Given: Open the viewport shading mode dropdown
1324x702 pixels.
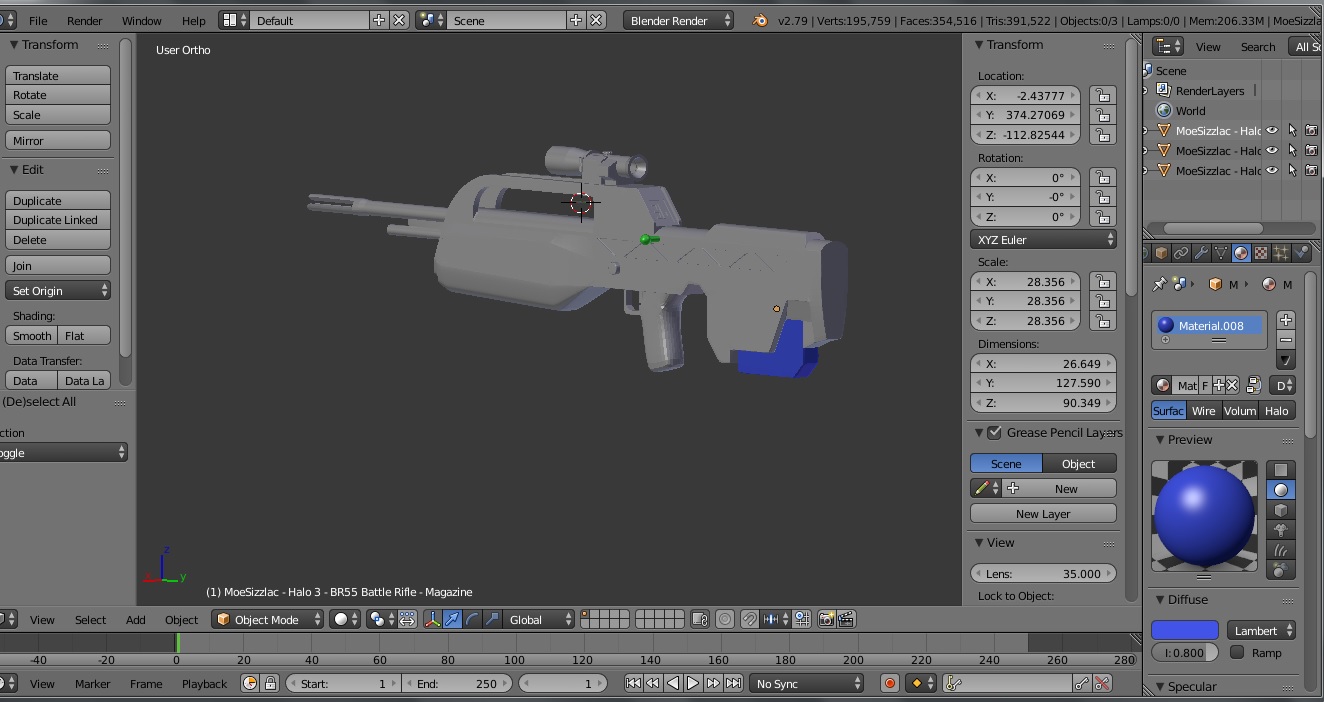Looking at the screenshot, I should click(x=345, y=620).
